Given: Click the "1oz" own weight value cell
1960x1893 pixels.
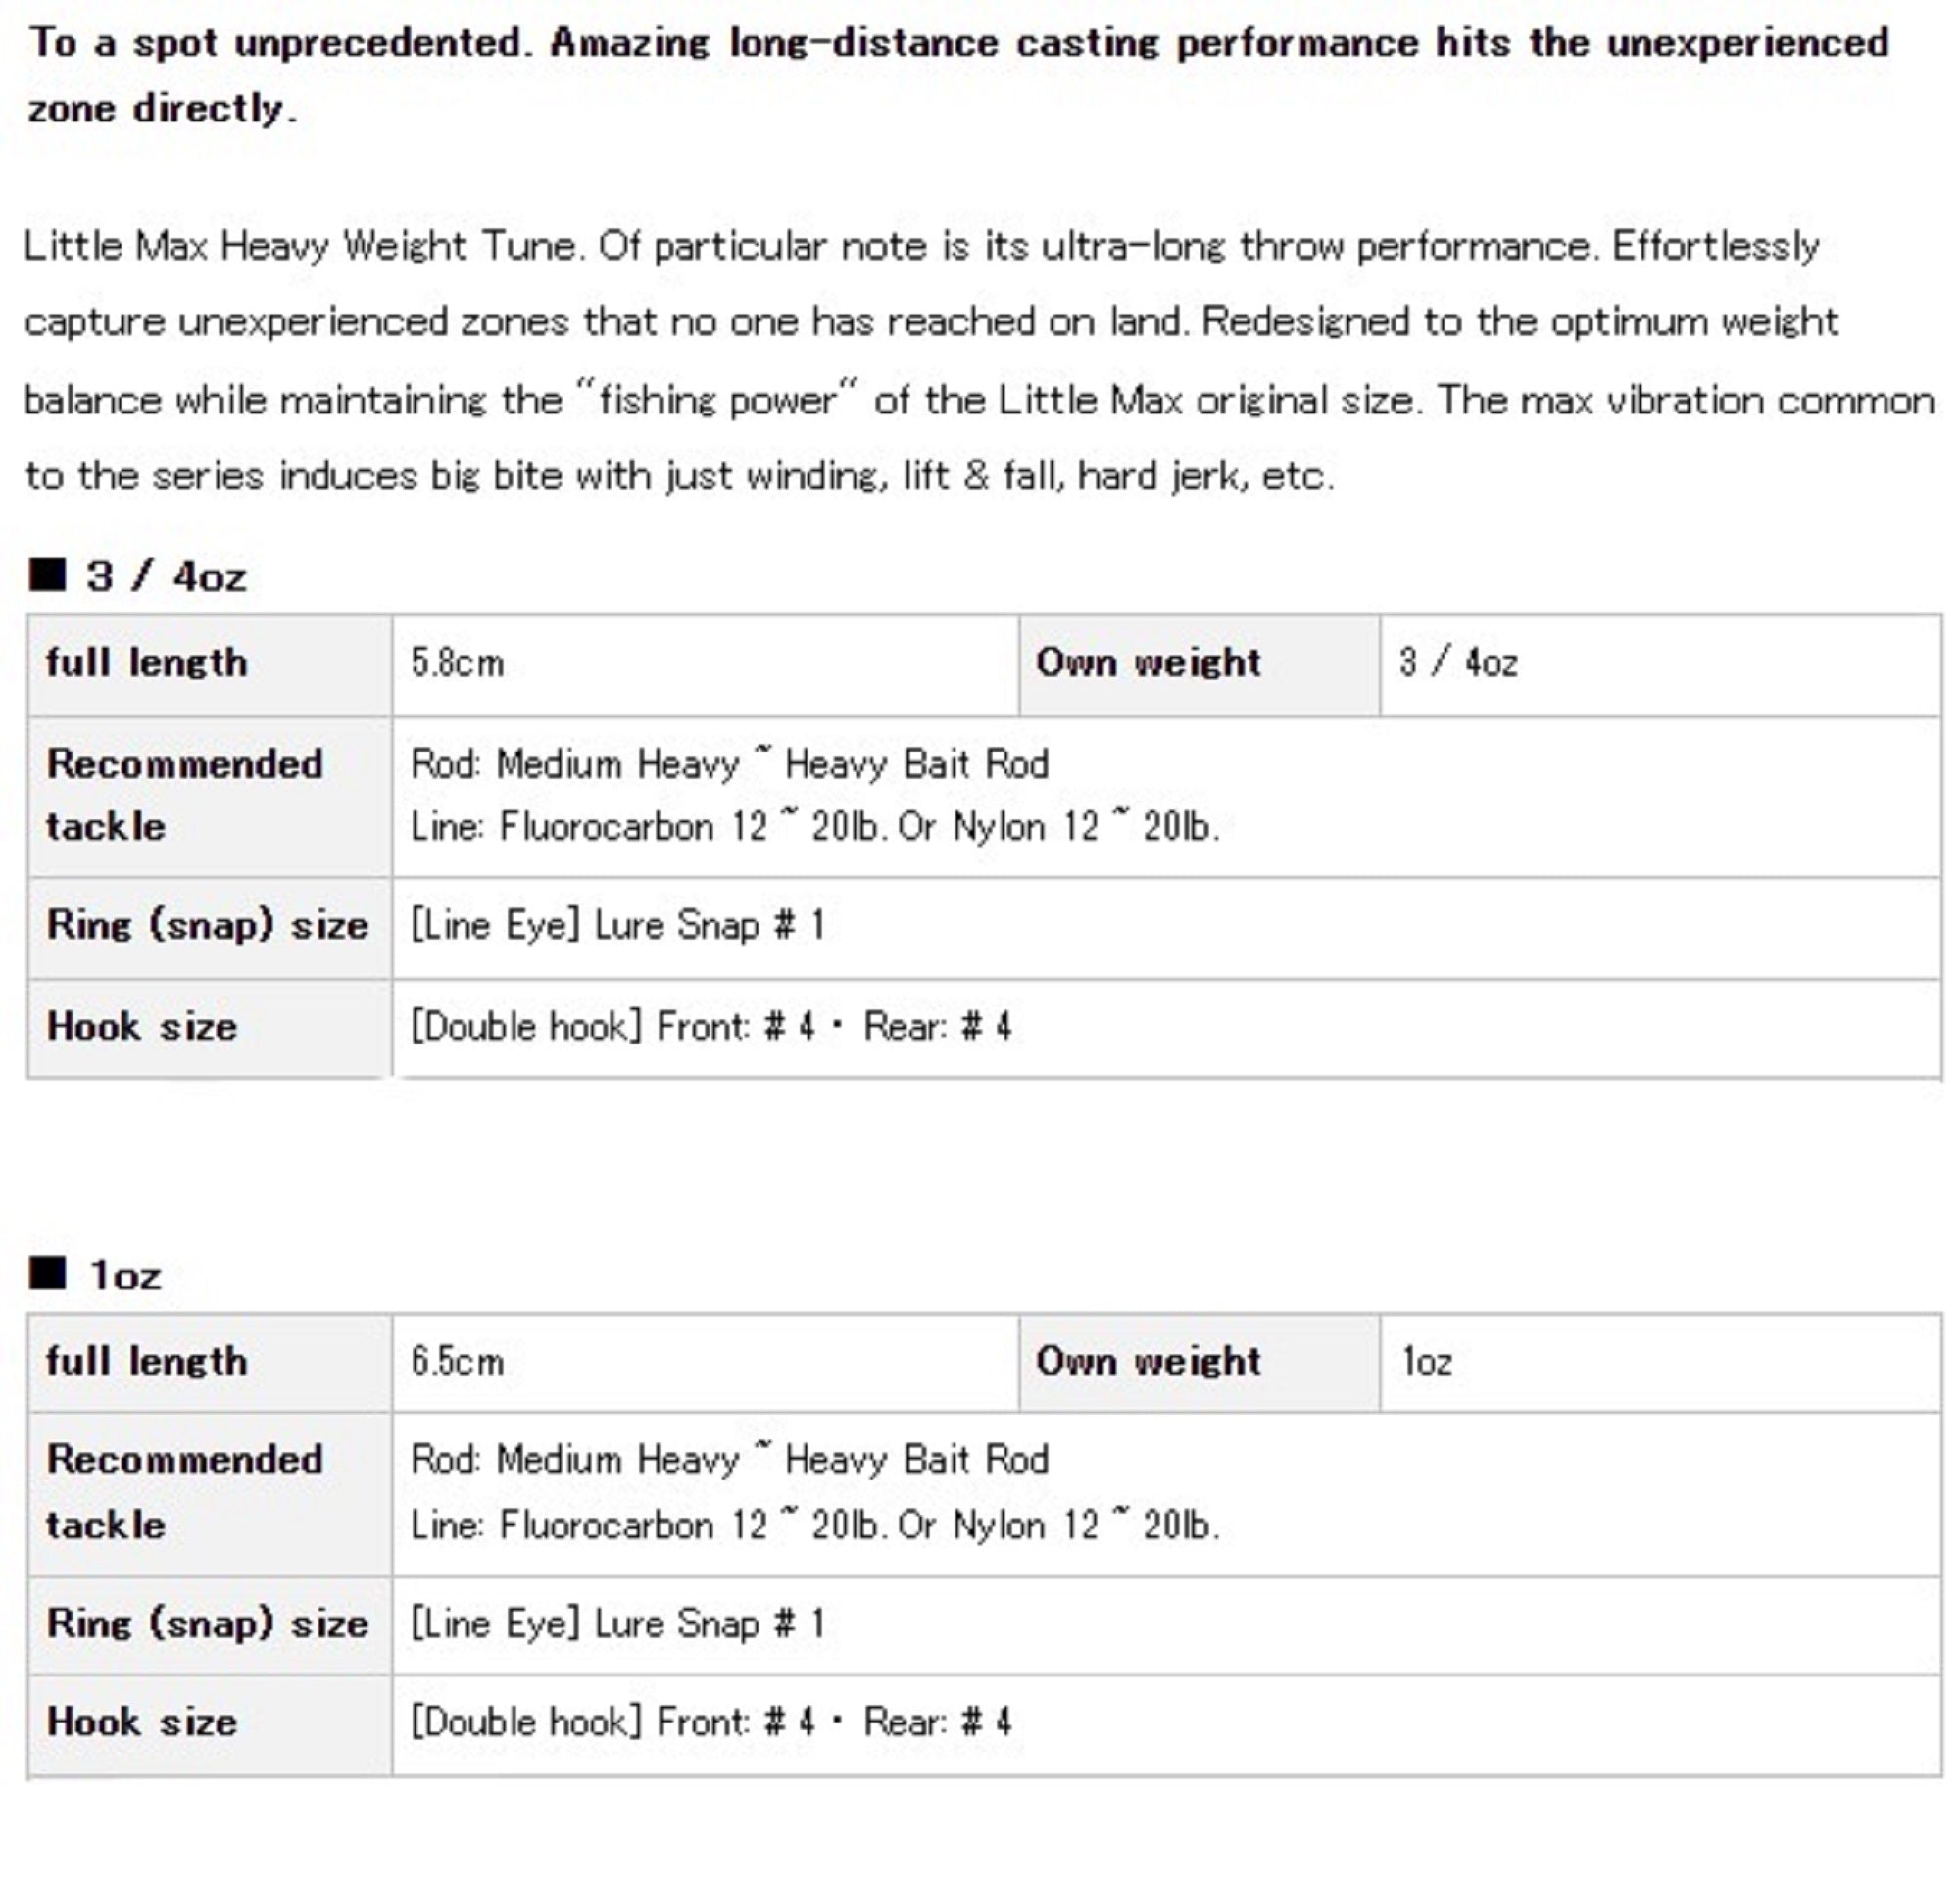Looking at the screenshot, I should pos(1427,1361).
